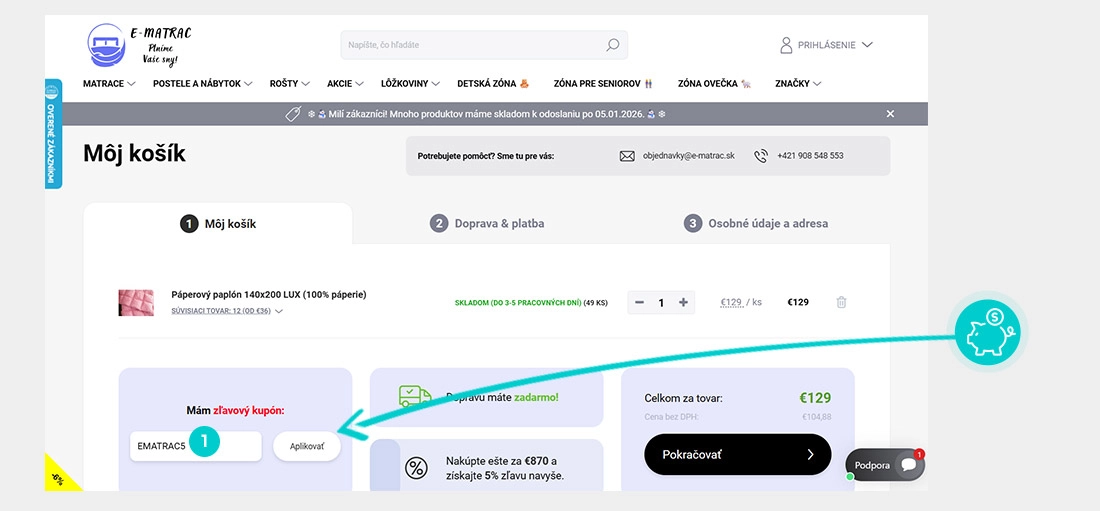
Task: Open Páperový paplón 140x200 LUX product link
Action: 269,295
